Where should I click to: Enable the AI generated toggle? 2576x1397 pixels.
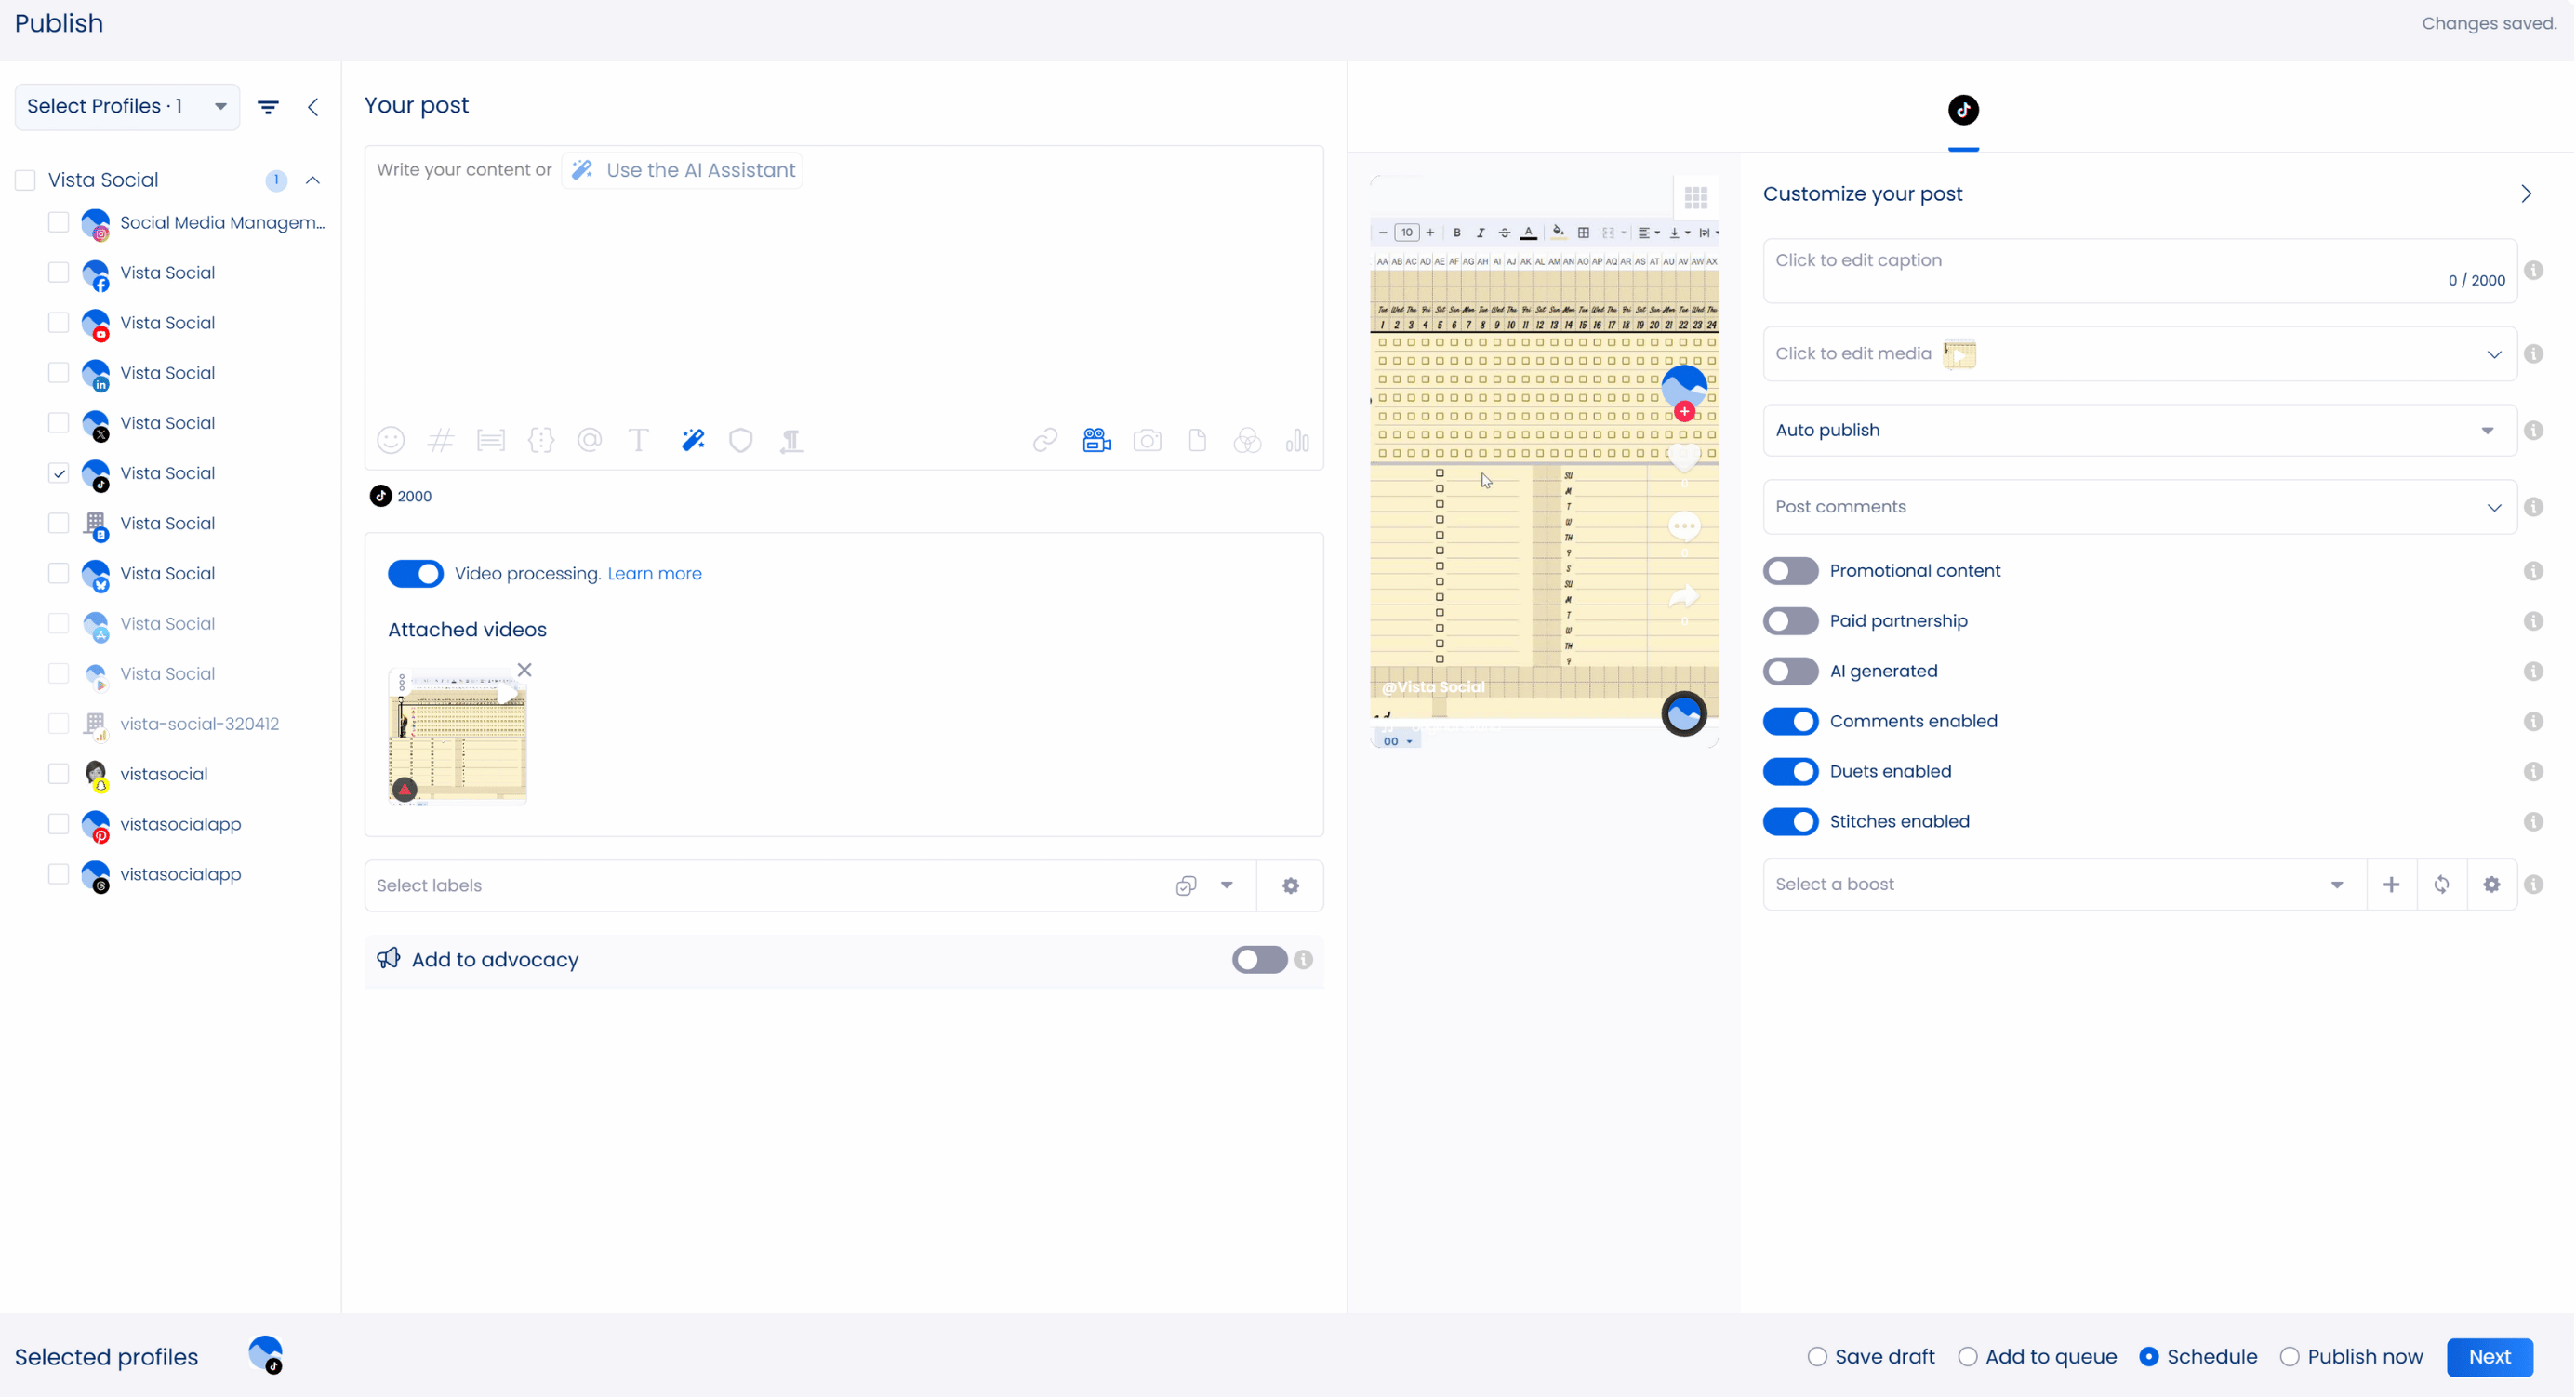1790,671
